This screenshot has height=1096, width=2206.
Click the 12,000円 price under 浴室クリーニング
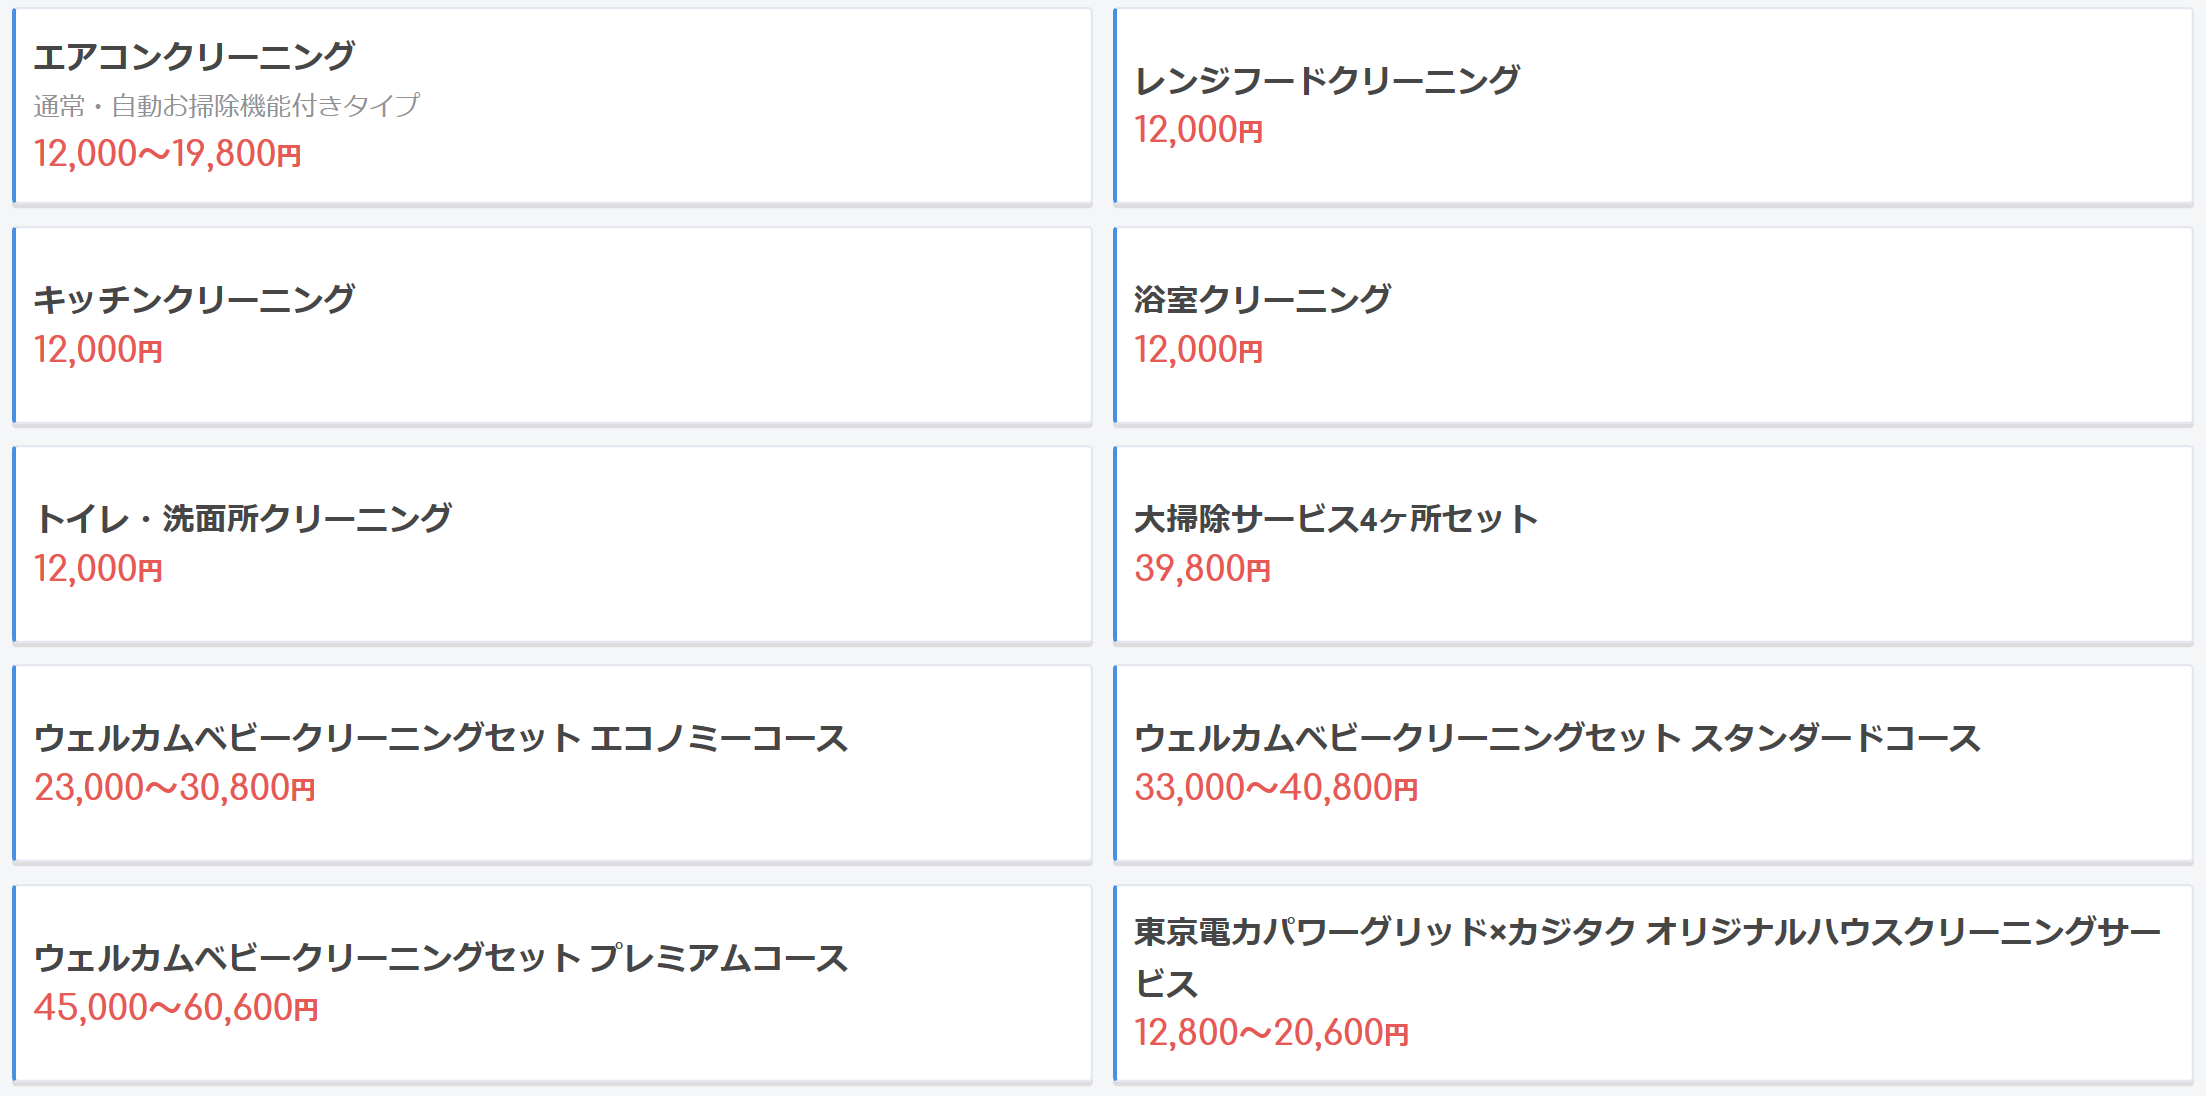pyautogui.click(x=1198, y=350)
